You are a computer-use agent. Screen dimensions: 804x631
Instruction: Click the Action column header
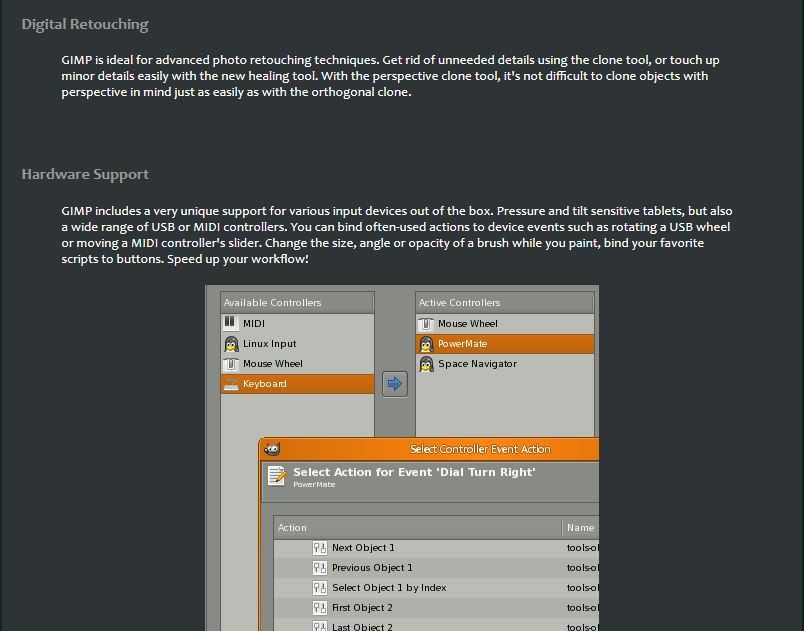coord(418,527)
